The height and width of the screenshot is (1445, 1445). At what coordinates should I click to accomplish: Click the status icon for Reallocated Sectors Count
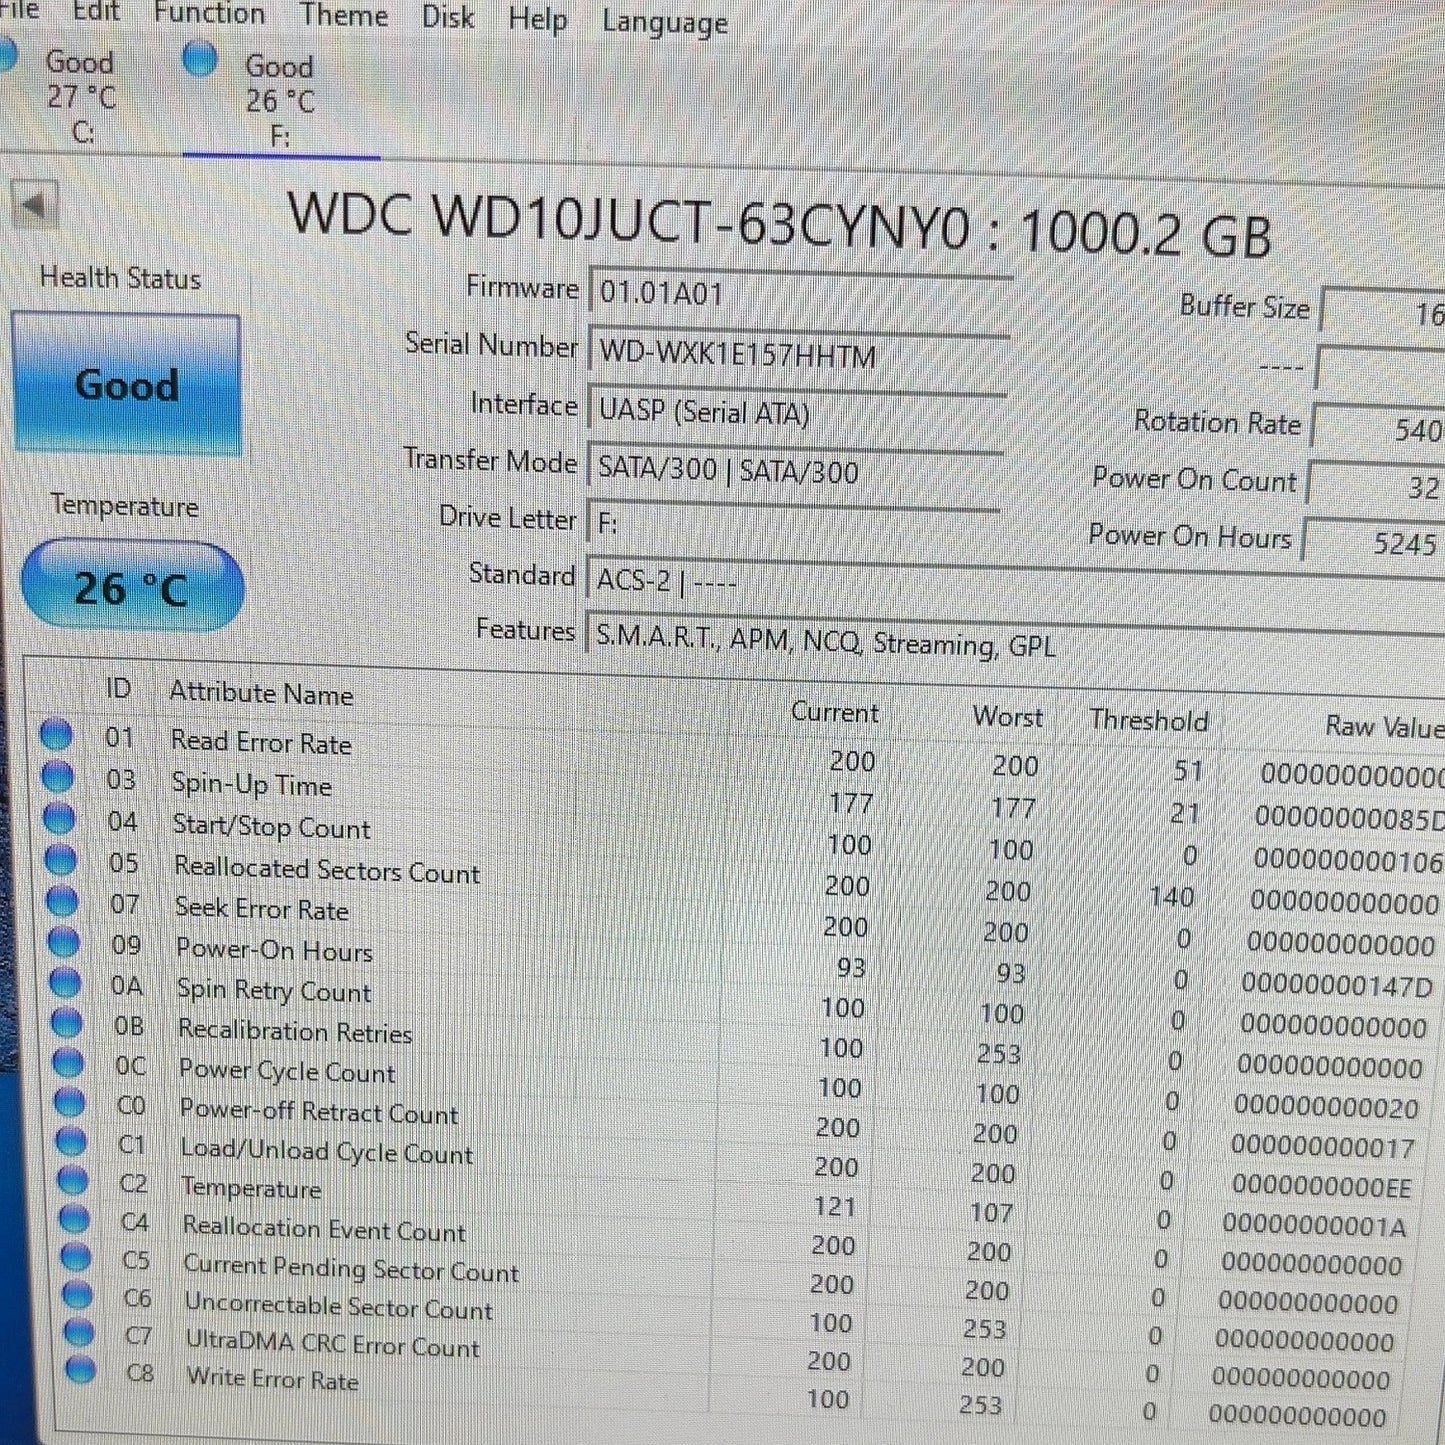pos(61,859)
